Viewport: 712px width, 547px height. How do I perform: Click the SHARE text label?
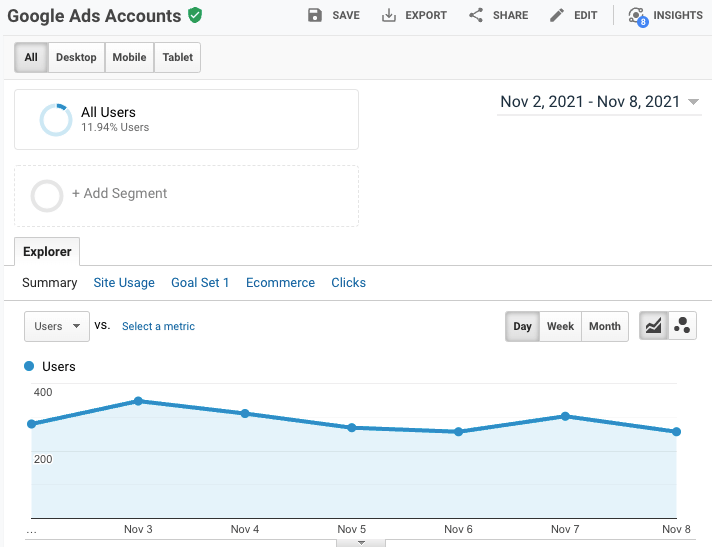click(x=510, y=15)
